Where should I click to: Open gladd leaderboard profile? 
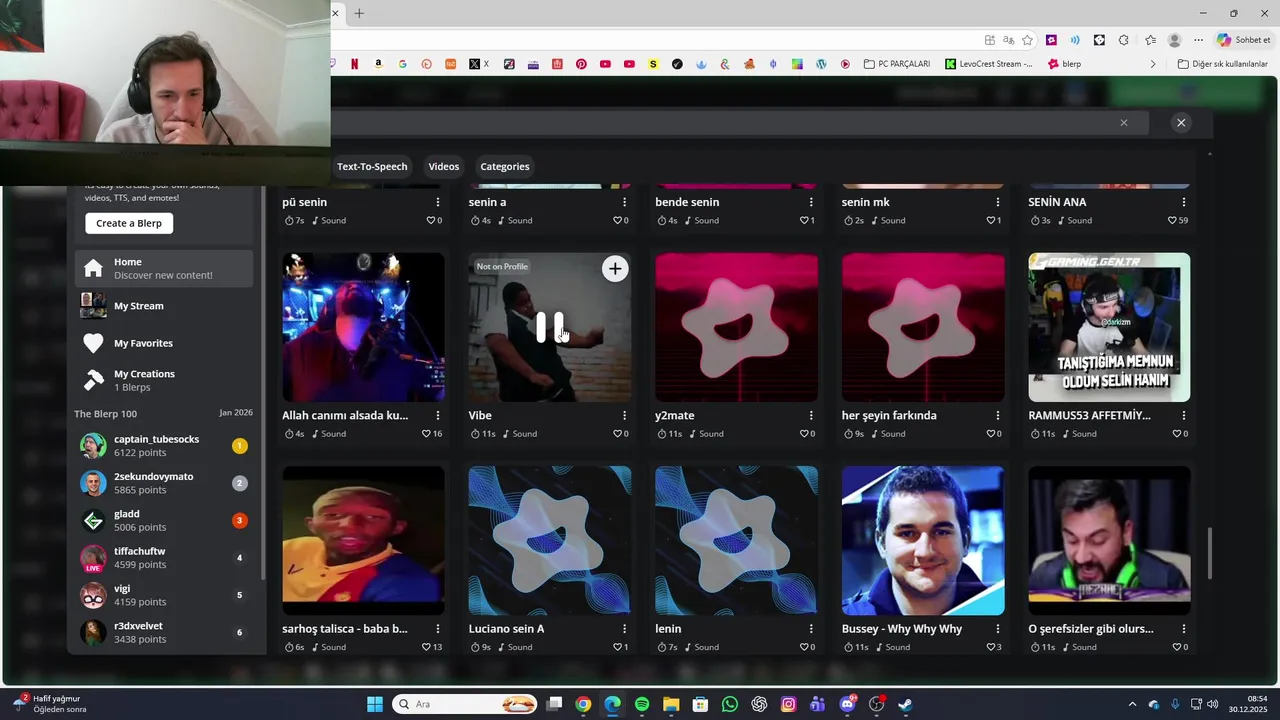pyautogui.click(x=164, y=520)
